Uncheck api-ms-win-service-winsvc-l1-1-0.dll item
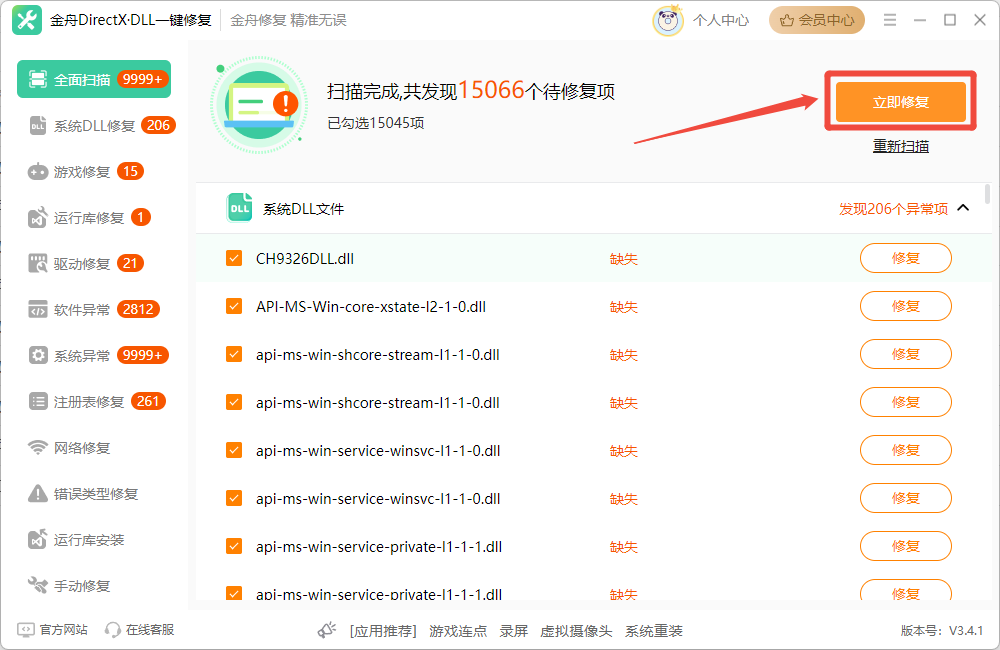 pyautogui.click(x=233, y=450)
